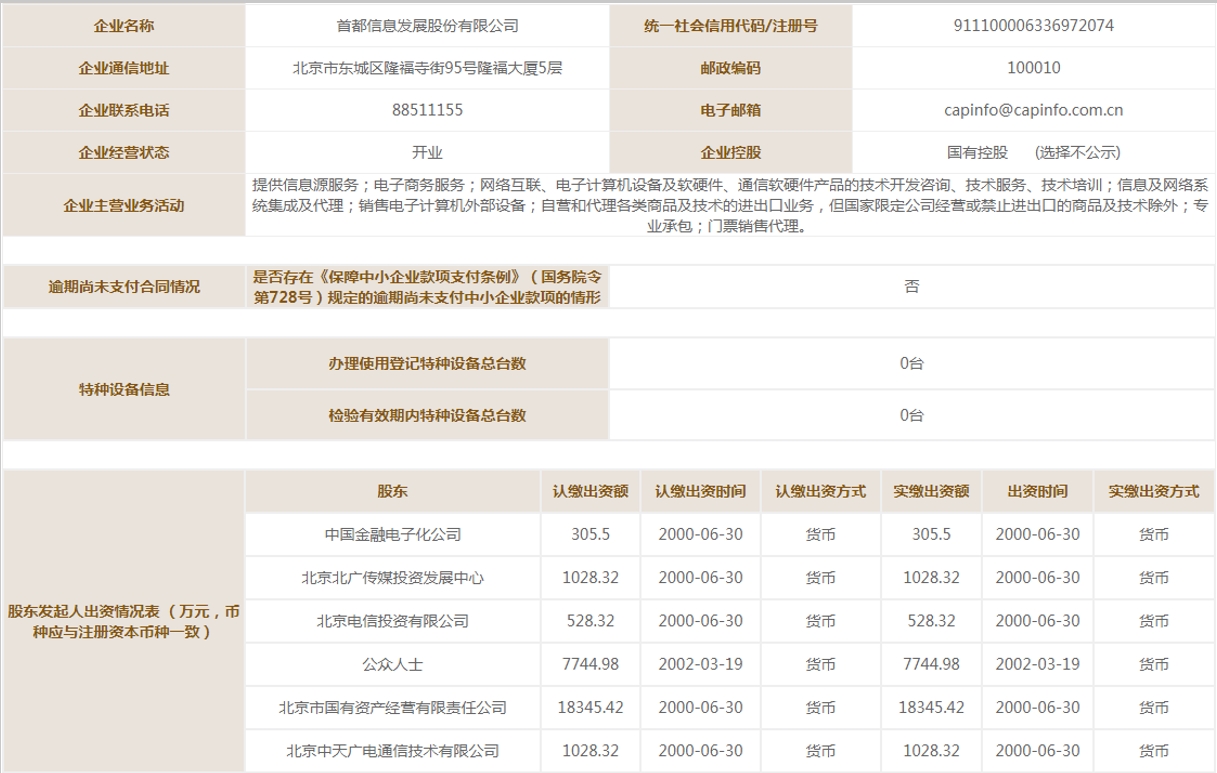
Task: Select email capinfo@capinfo.com.cn
Action: [1035, 110]
